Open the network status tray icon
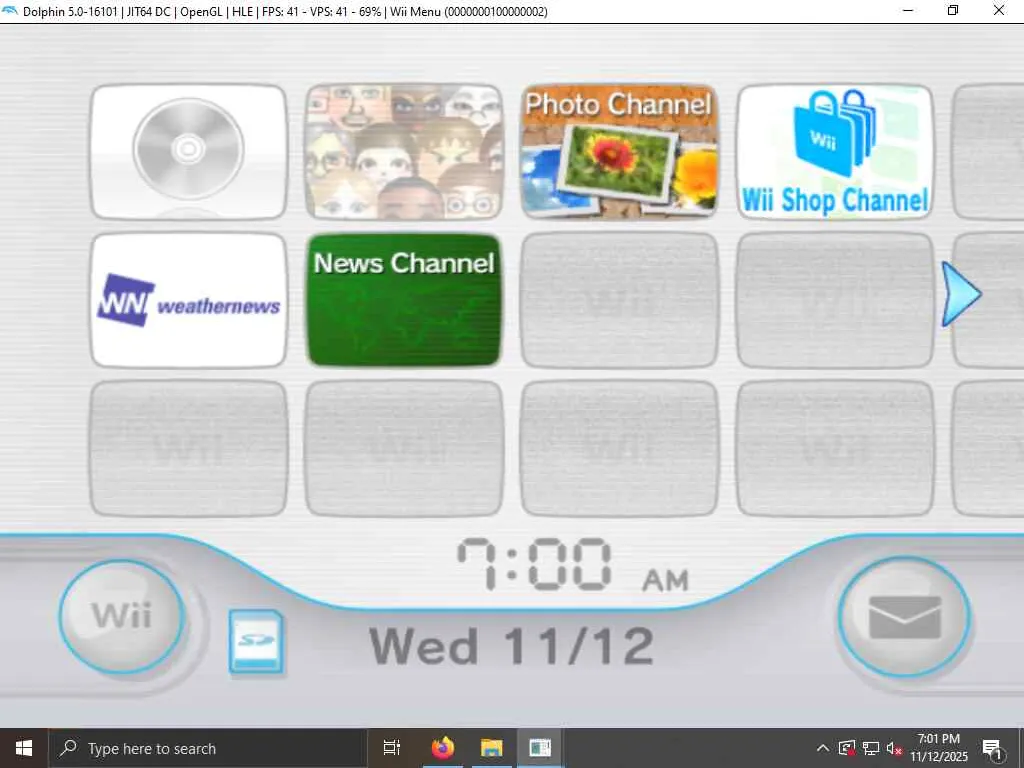This screenshot has width=1024, height=768. tap(871, 748)
